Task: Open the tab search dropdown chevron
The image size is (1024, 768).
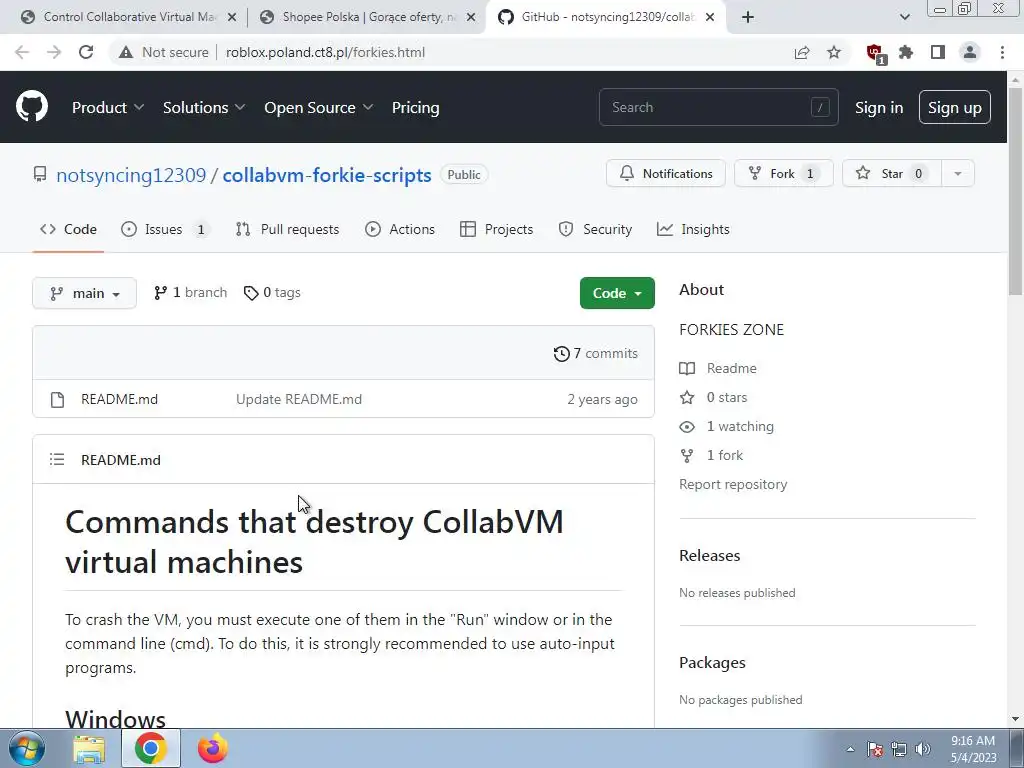Action: [x=904, y=17]
